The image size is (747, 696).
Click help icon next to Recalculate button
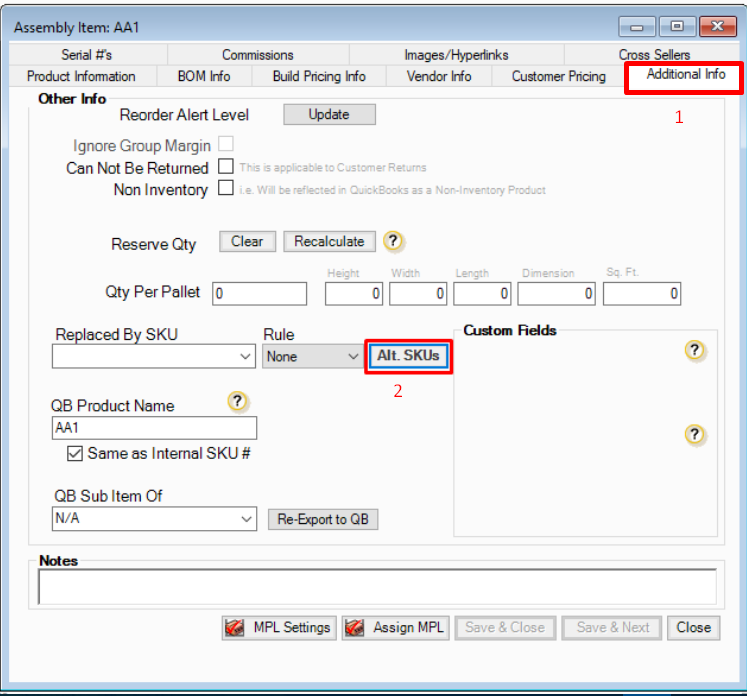pyautogui.click(x=394, y=241)
